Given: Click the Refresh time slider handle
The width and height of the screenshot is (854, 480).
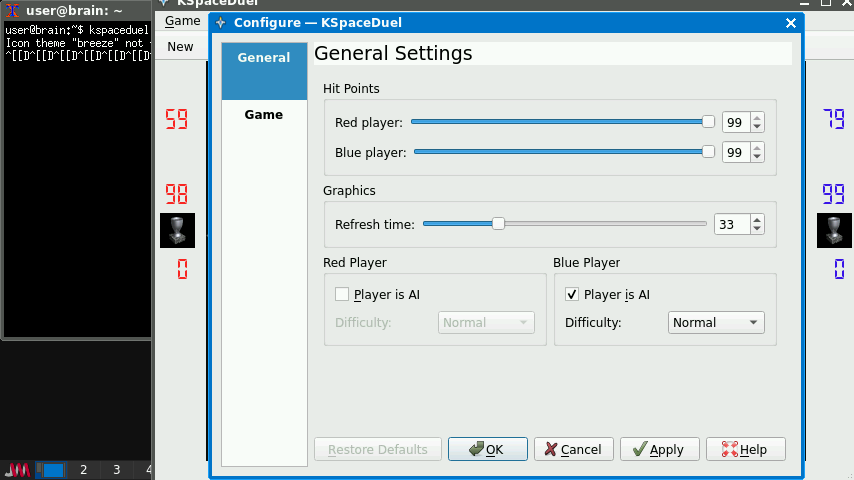Looking at the screenshot, I should (x=498, y=224).
